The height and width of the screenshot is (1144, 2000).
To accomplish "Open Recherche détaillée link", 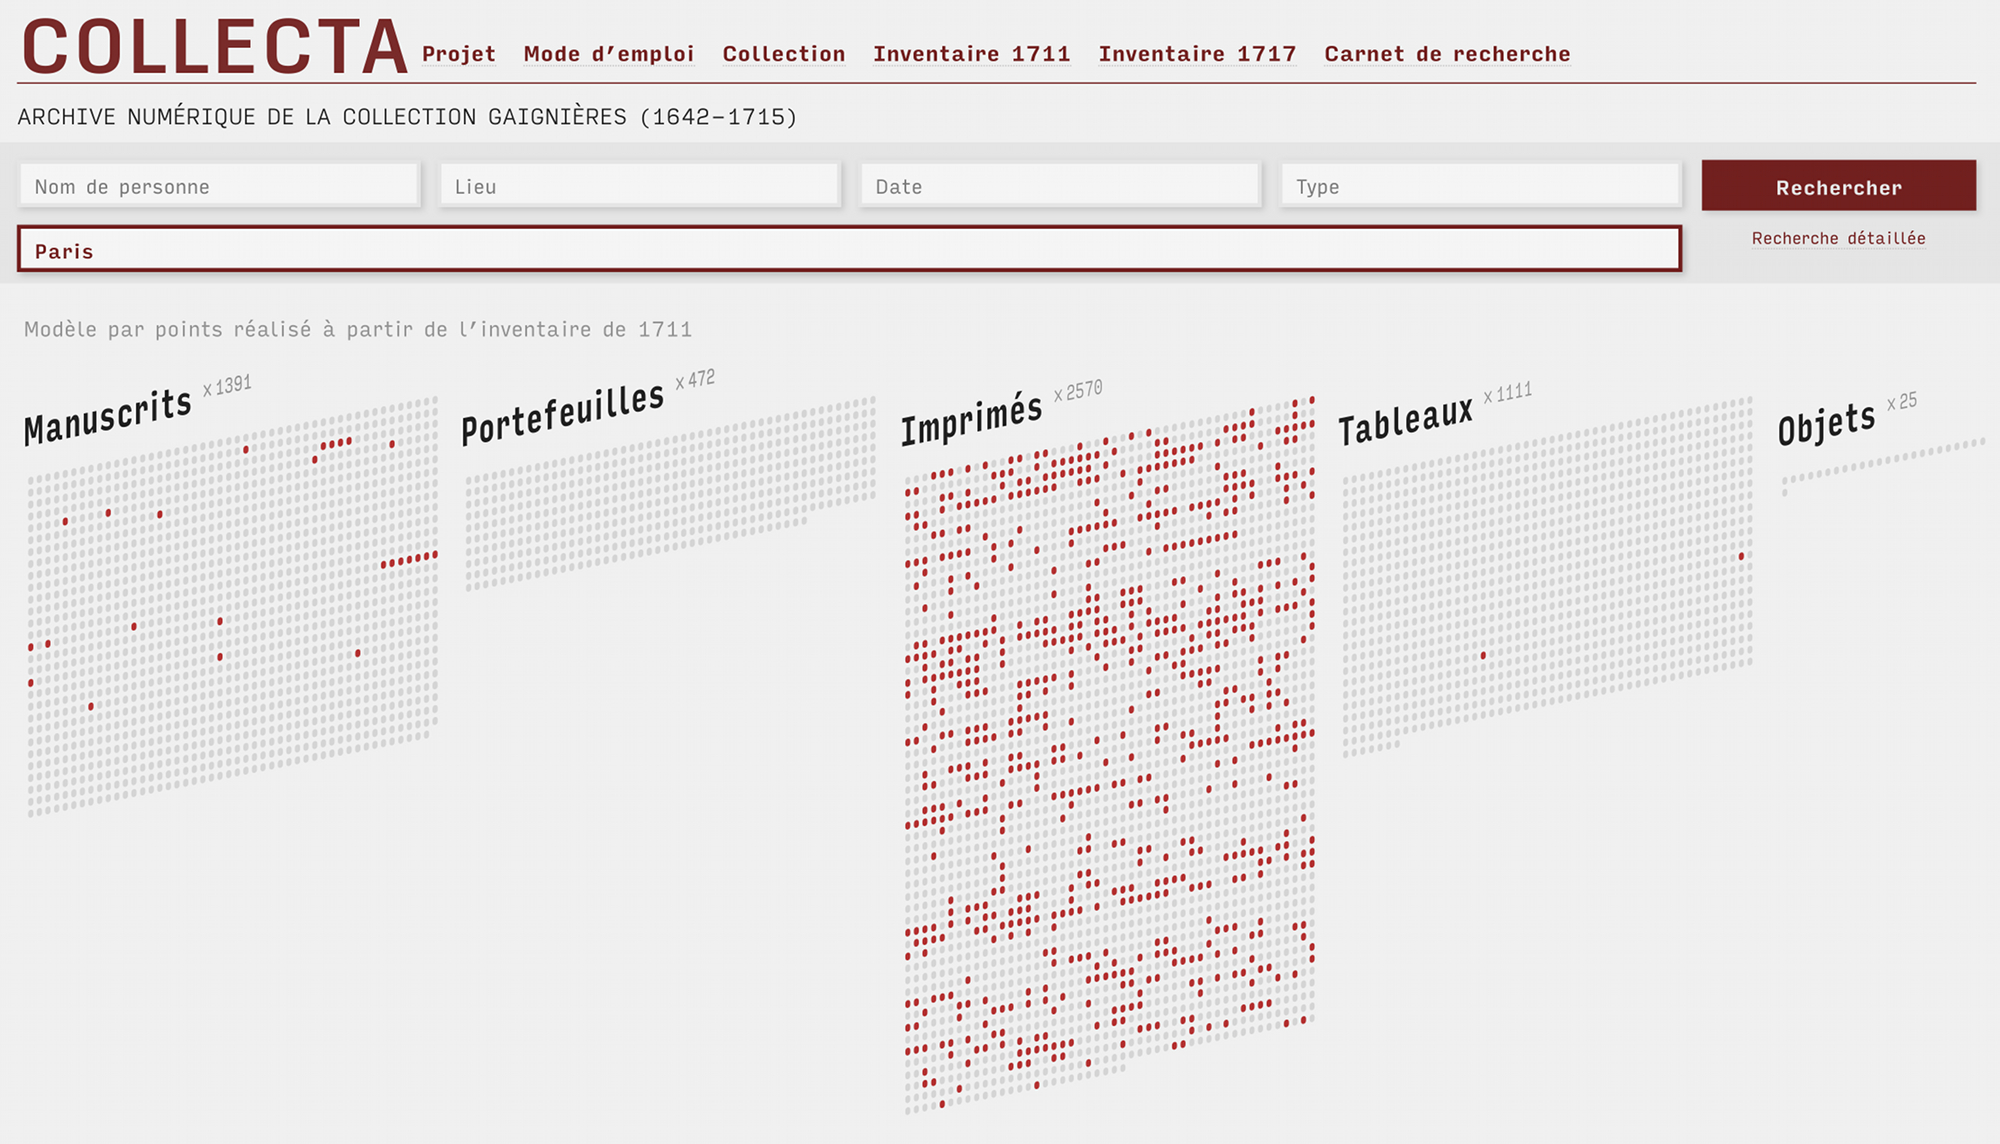I will [x=1839, y=238].
